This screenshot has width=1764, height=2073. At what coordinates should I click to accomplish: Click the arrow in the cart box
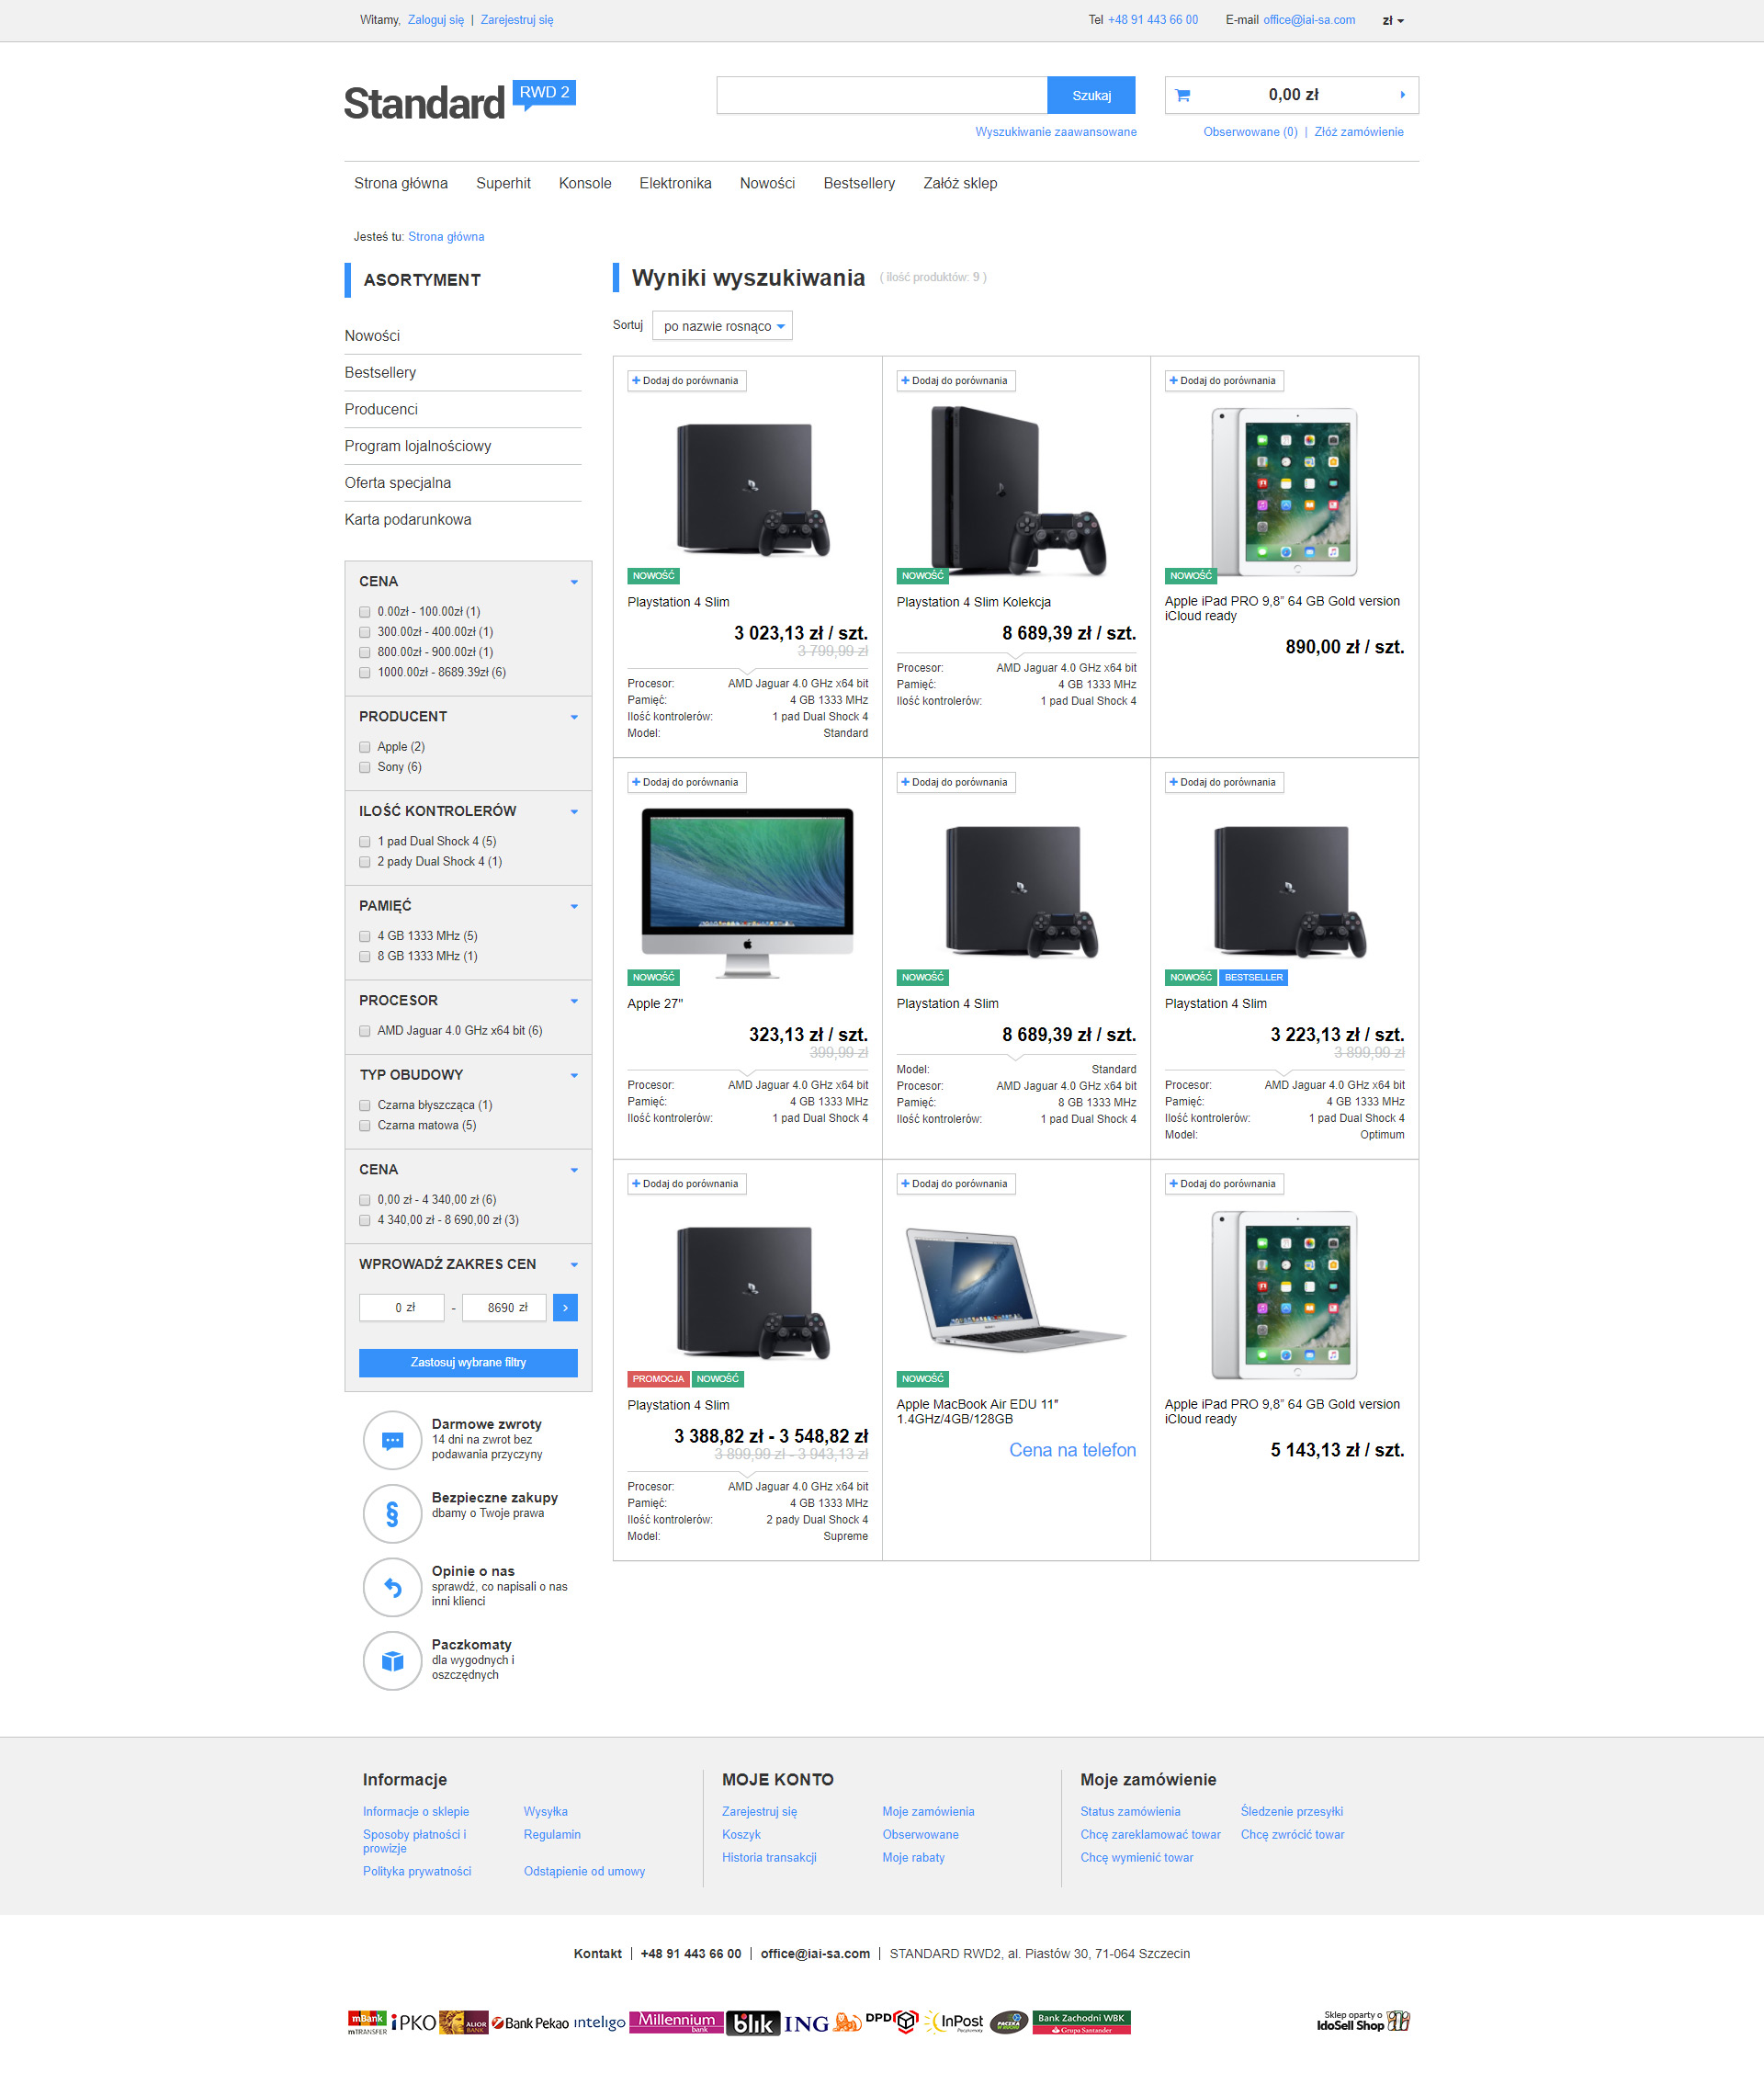click(1402, 95)
